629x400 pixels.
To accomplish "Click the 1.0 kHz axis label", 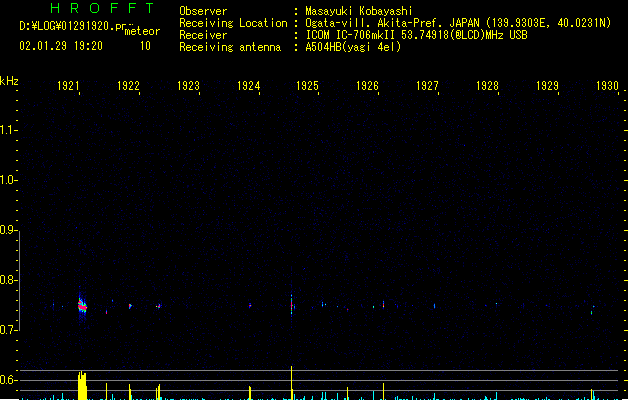I will click(x=8, y=180).
